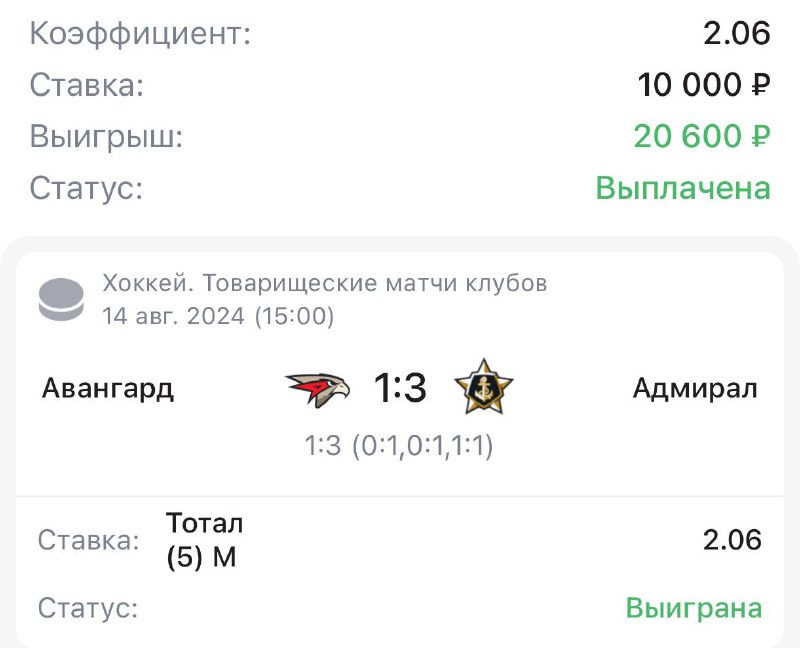The image size is (800, 648).
Task: Tap the period scores line in parentheses
Action: (400, 446)
